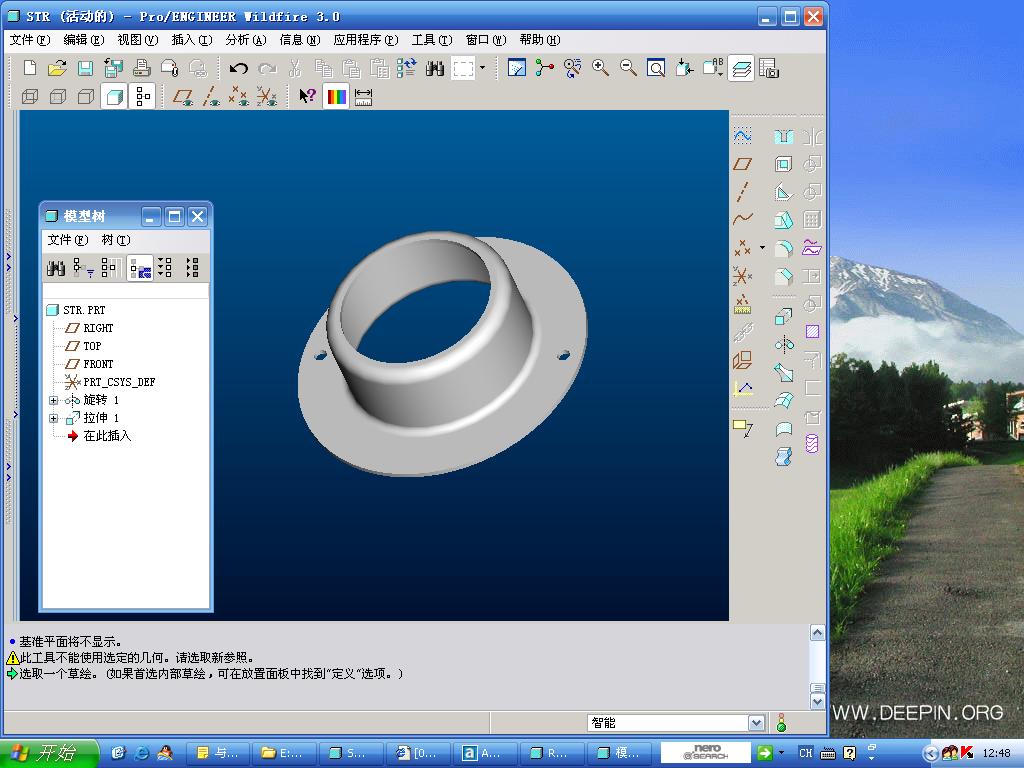Create a new file with the New icon
This screenshot has height=768, width=1024.
(30, 68)
